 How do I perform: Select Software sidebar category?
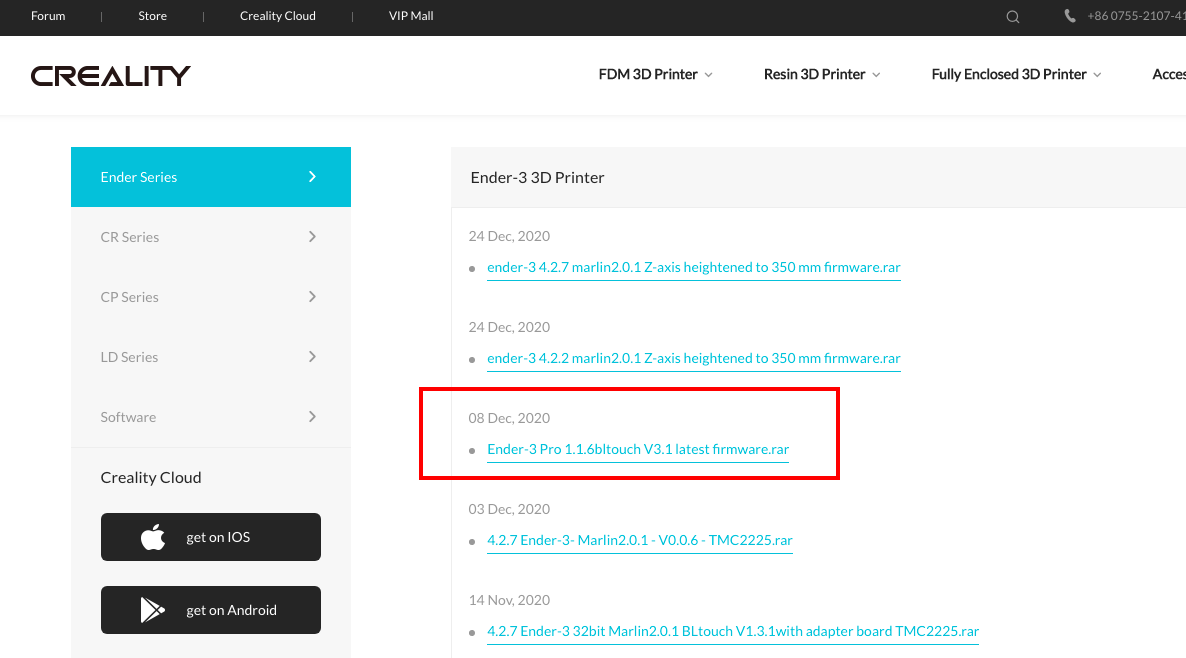[211, 417]
